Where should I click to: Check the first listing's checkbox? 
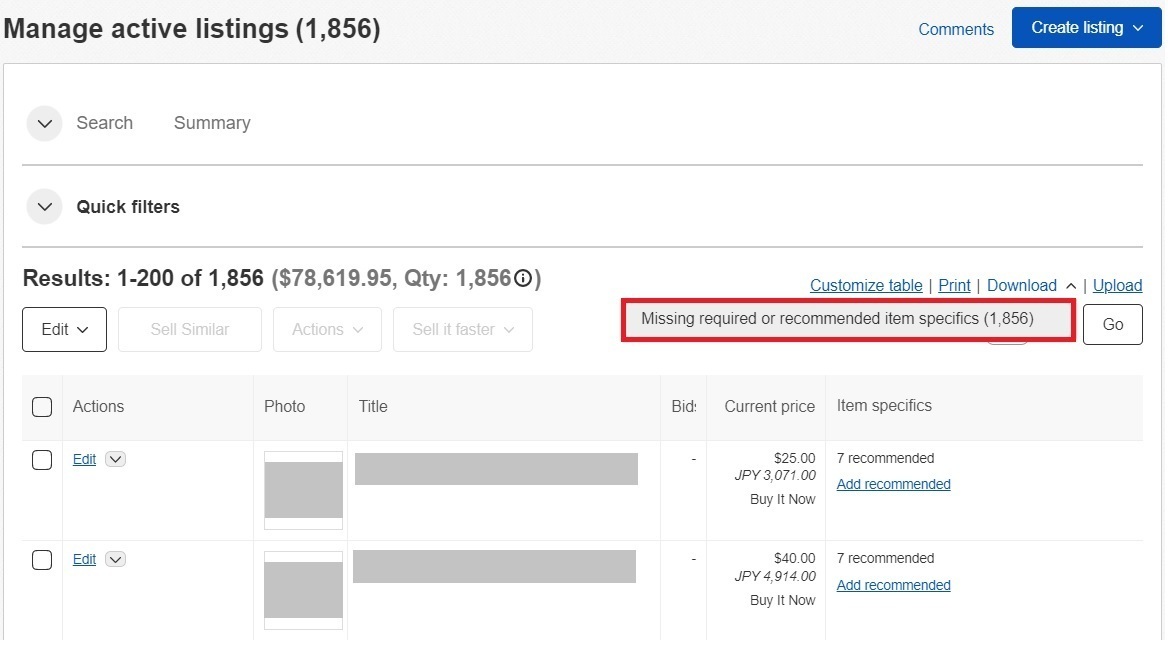(x=42, y=460)
